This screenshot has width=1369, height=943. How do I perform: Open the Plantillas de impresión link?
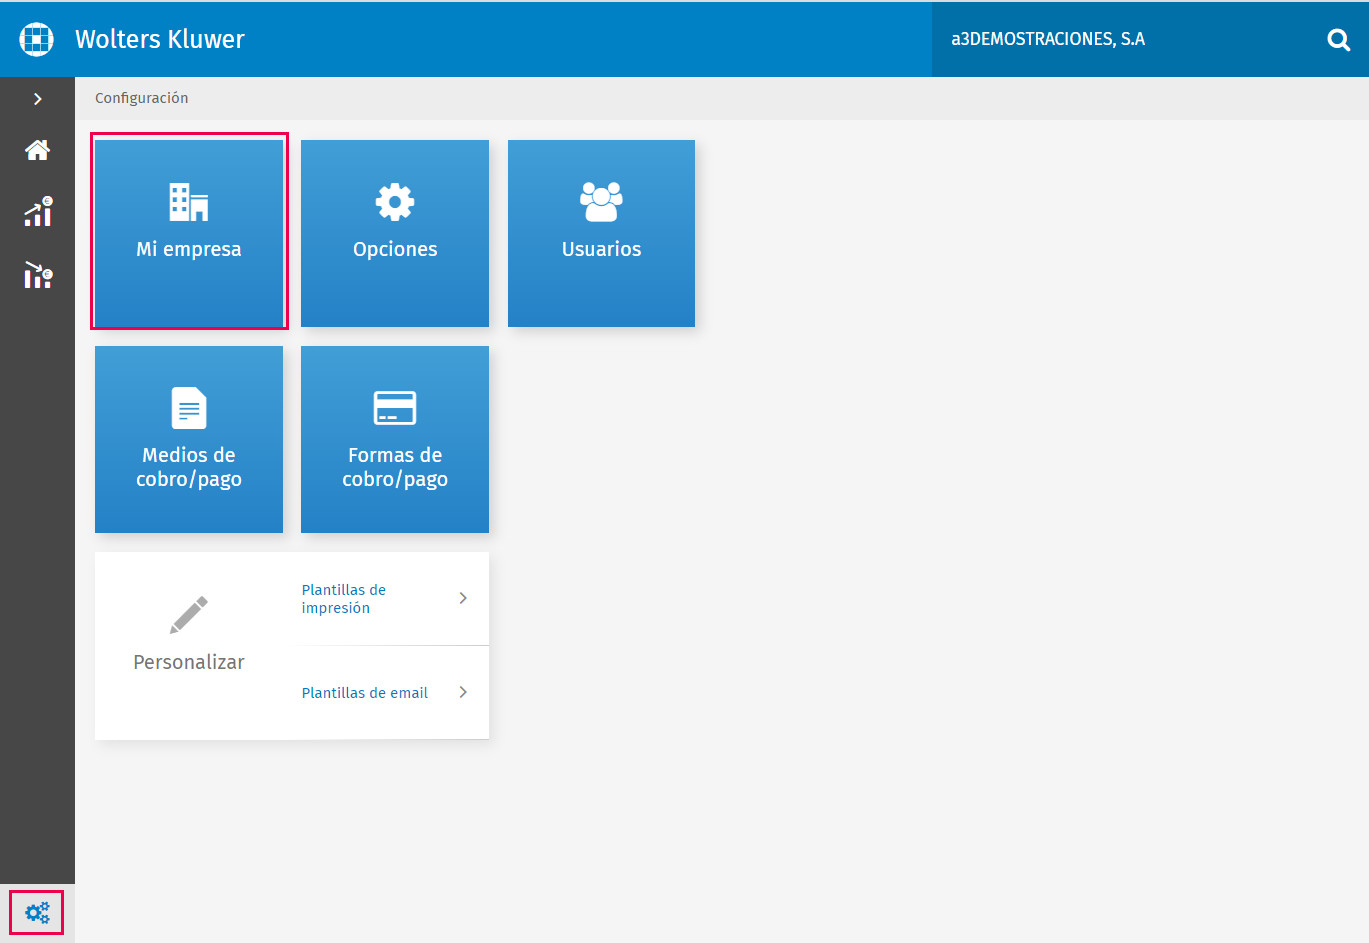344,599
